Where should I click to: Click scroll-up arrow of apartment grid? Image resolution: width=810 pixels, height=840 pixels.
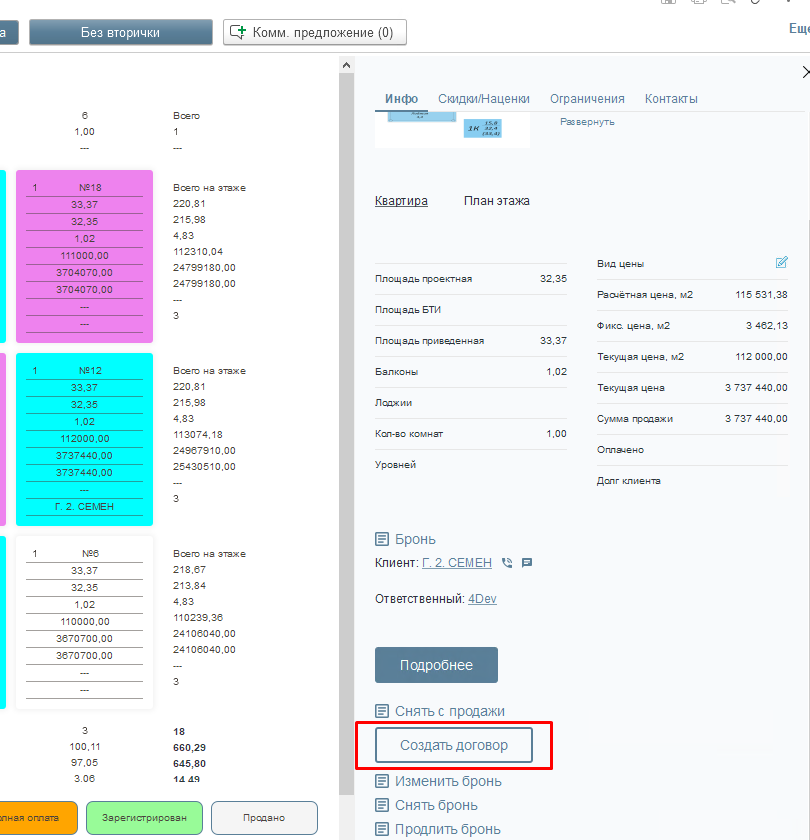(x=346, y=66)
